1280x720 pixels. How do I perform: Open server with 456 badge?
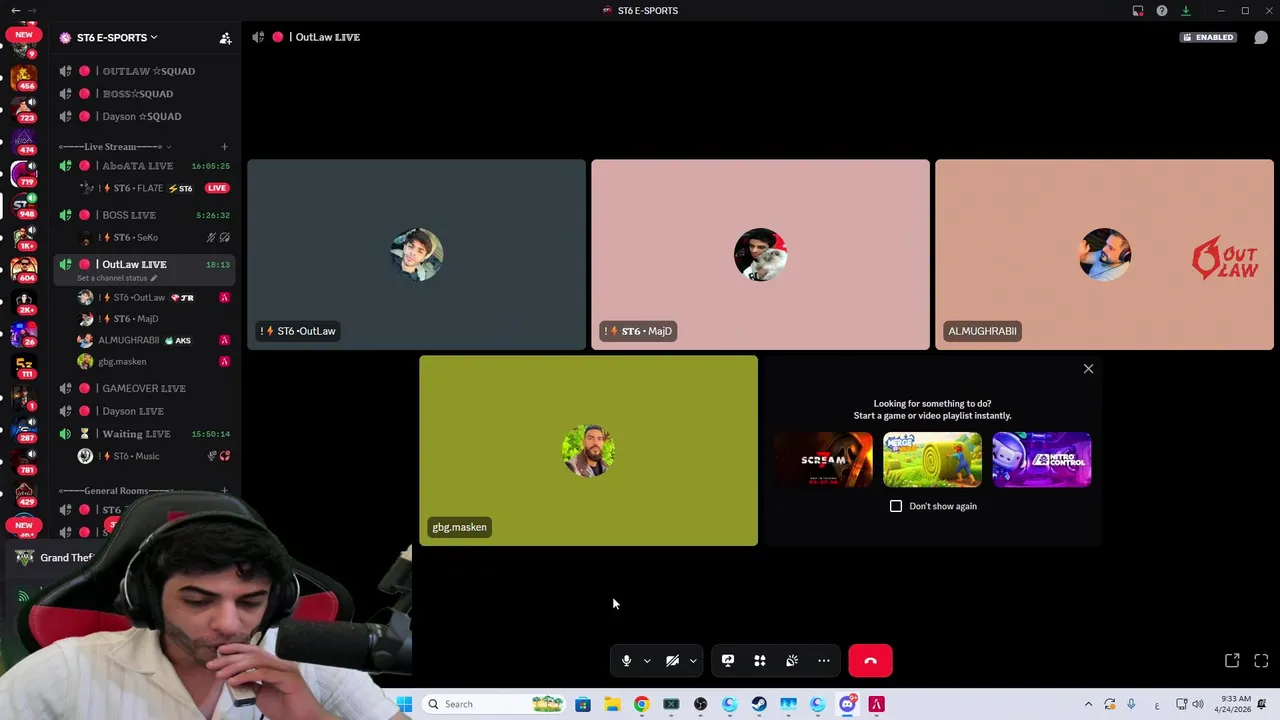click(24, 77)
